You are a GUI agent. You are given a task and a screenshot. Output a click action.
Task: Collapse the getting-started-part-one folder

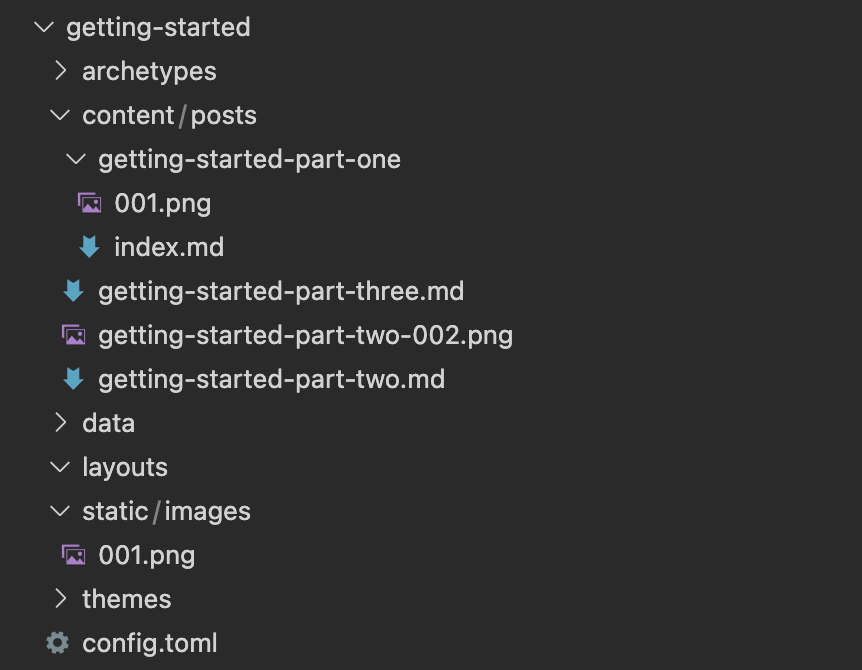[75, 159]
